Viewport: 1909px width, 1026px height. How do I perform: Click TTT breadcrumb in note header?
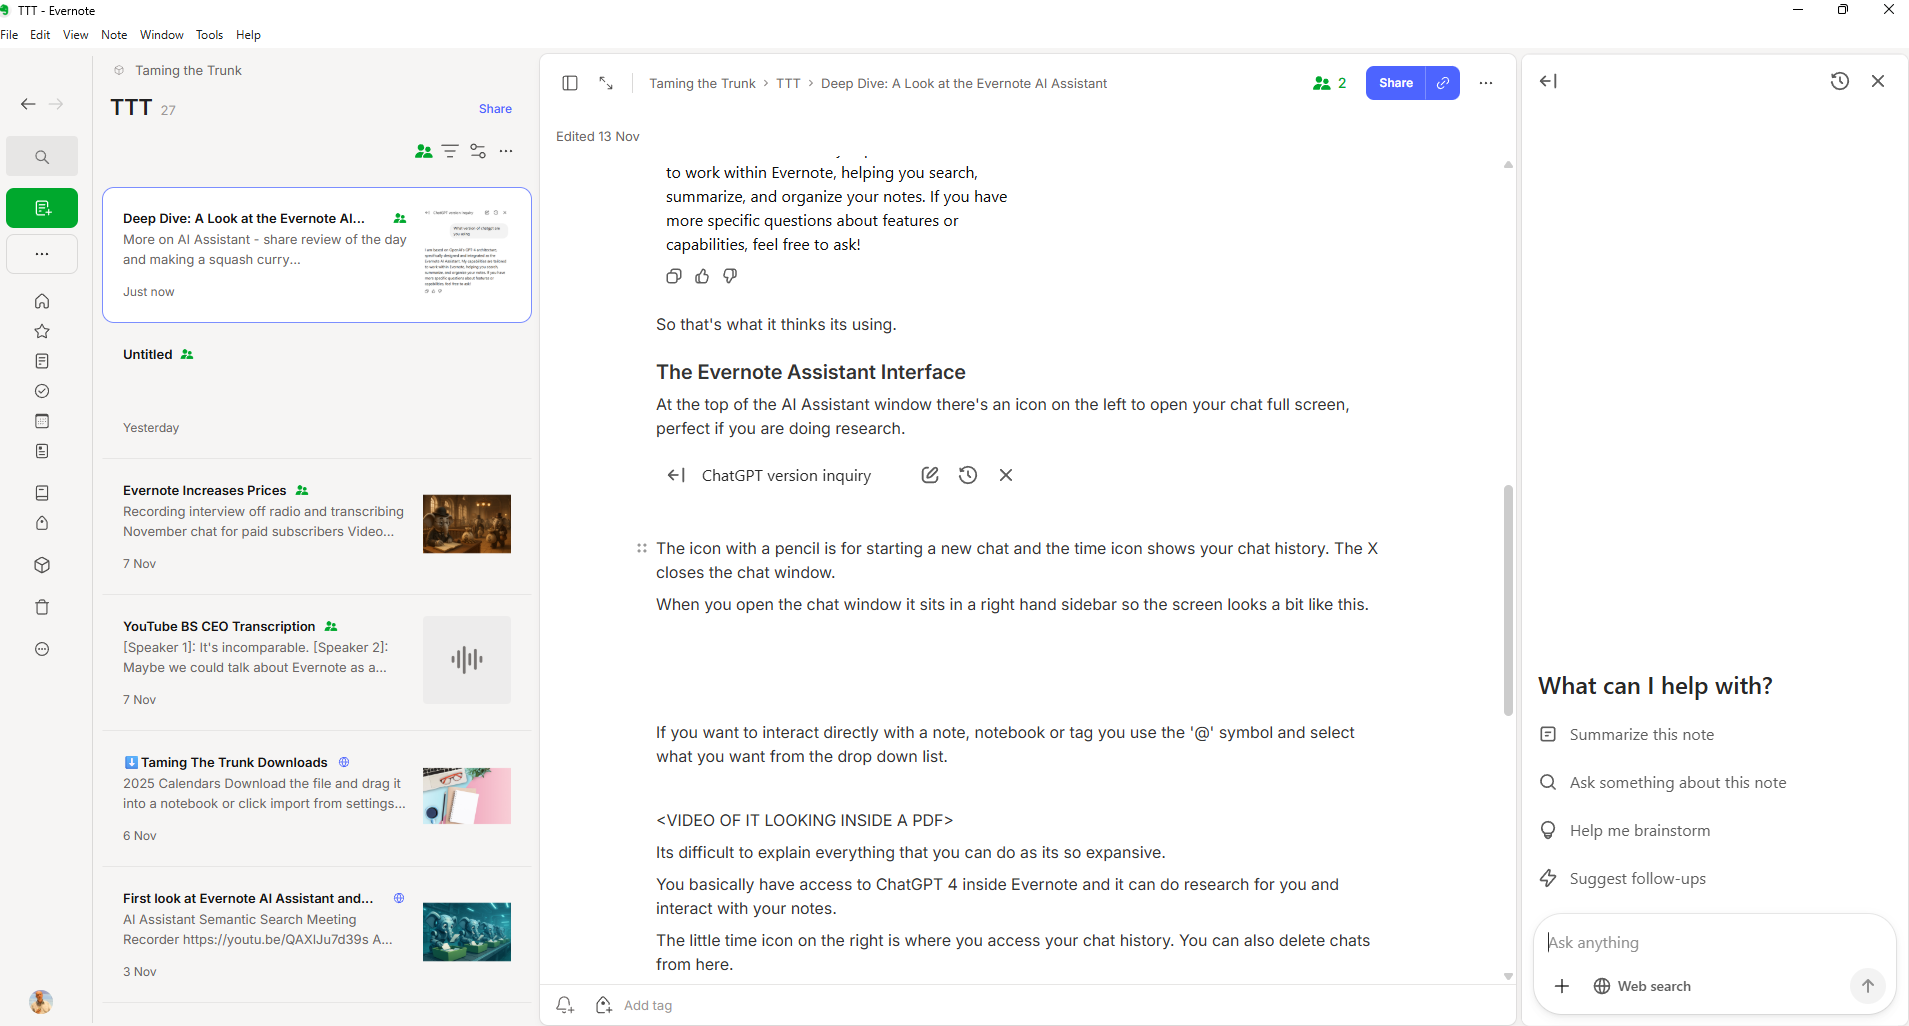click(788, 83)
